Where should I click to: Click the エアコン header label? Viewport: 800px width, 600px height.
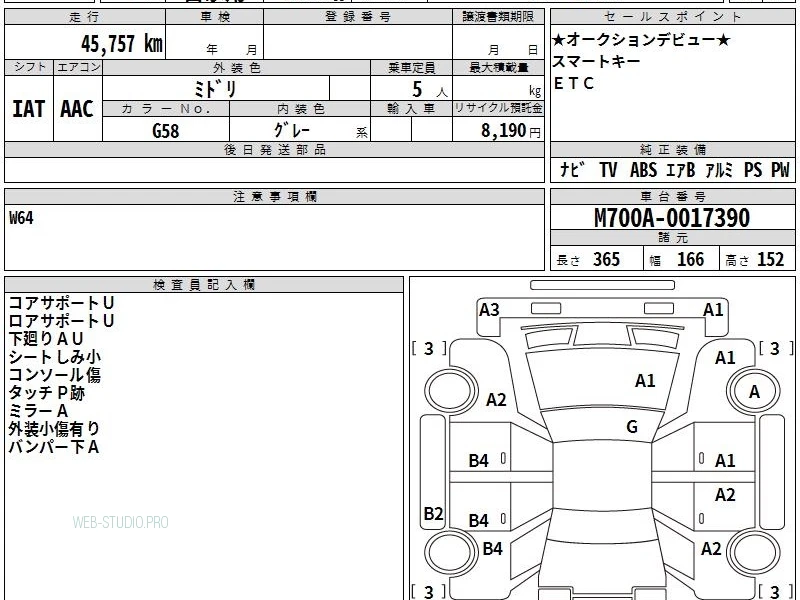[78, 67]
